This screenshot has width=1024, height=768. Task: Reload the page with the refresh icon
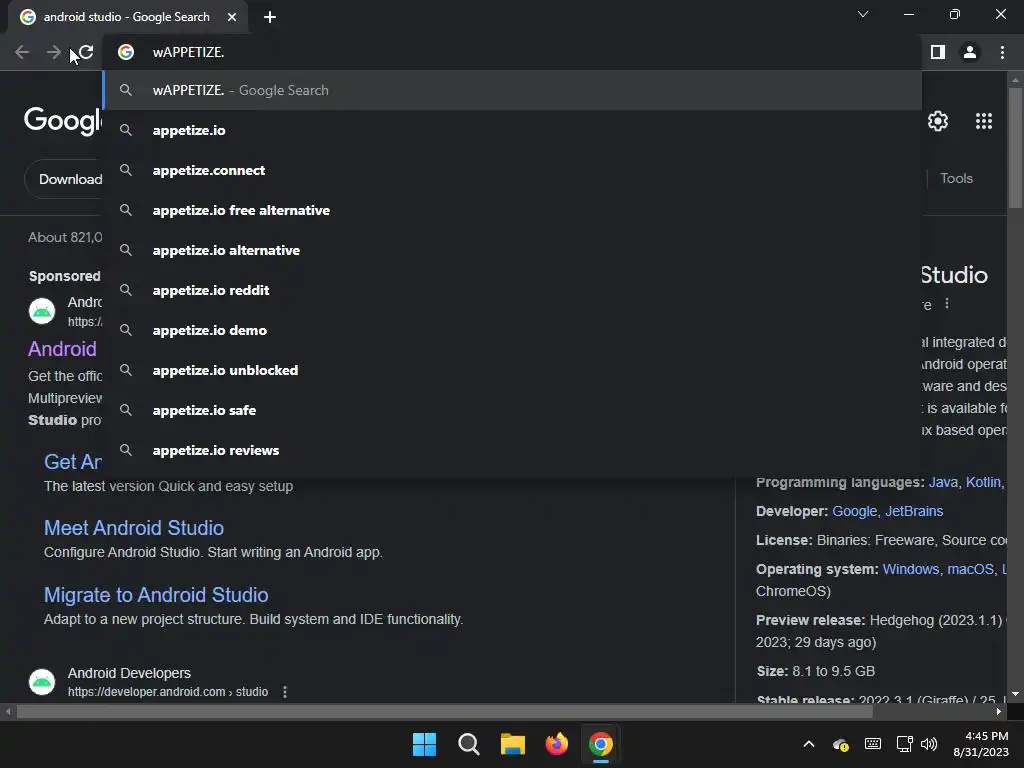pos(86,52)
